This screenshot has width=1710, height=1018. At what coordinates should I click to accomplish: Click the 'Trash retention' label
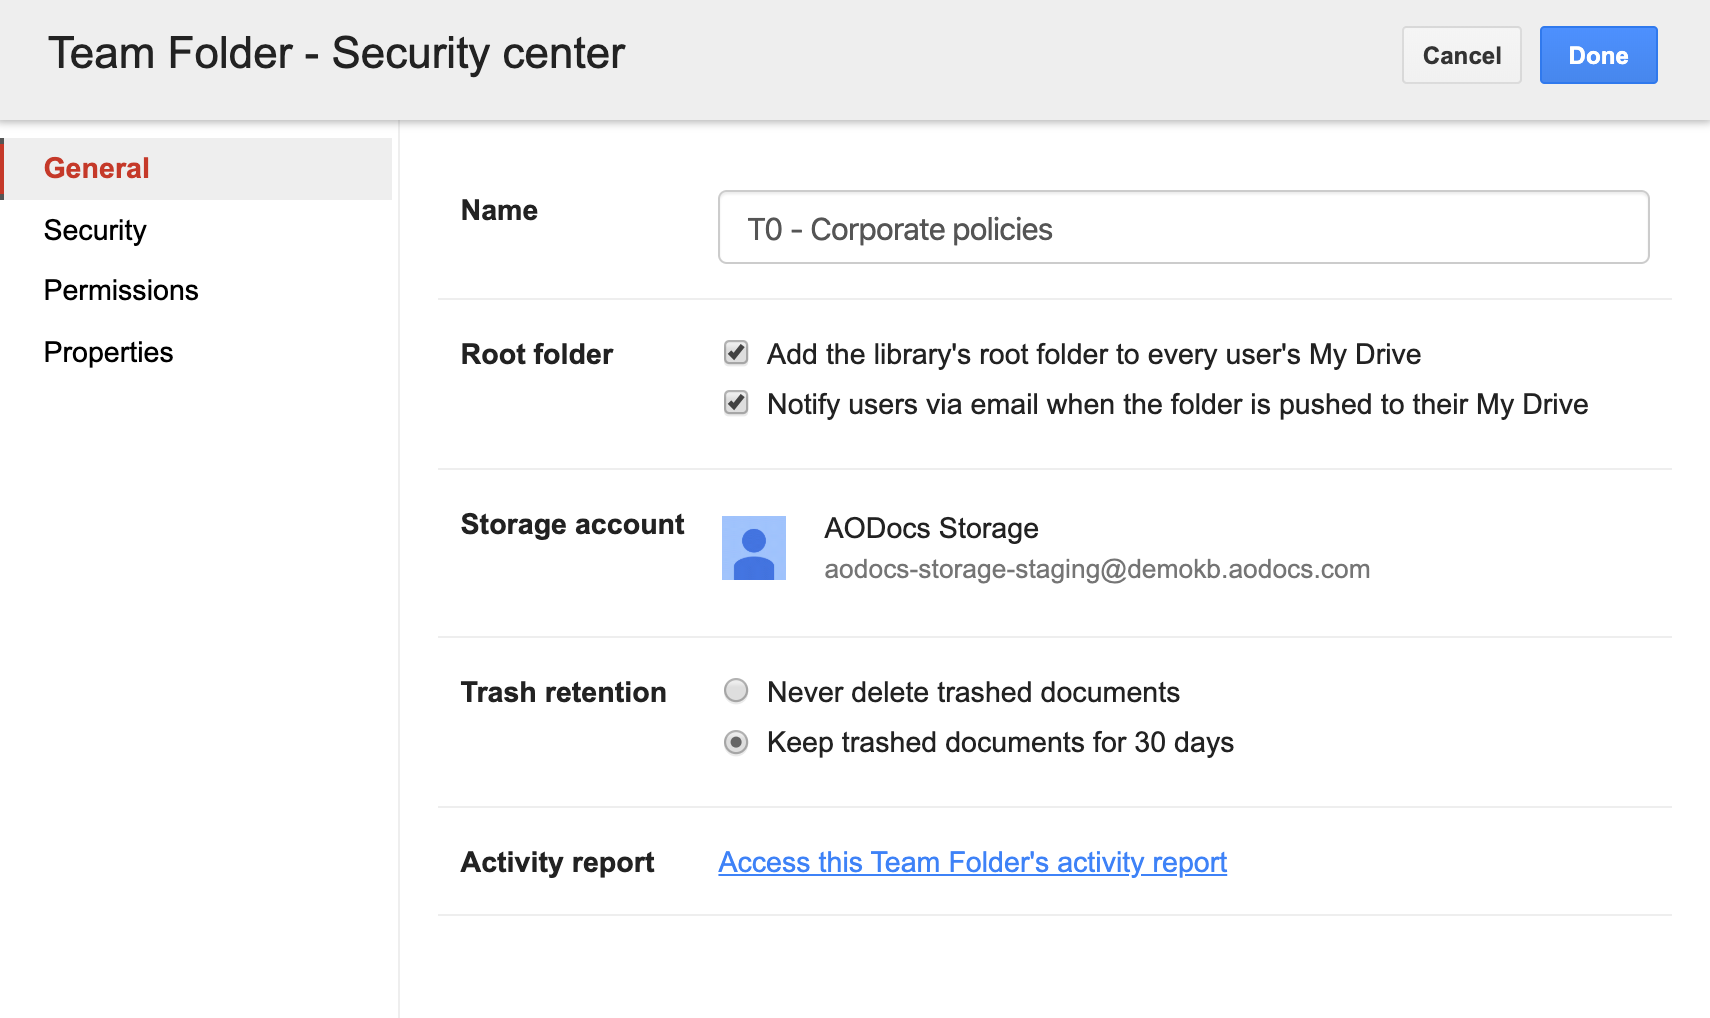(563, 692)
